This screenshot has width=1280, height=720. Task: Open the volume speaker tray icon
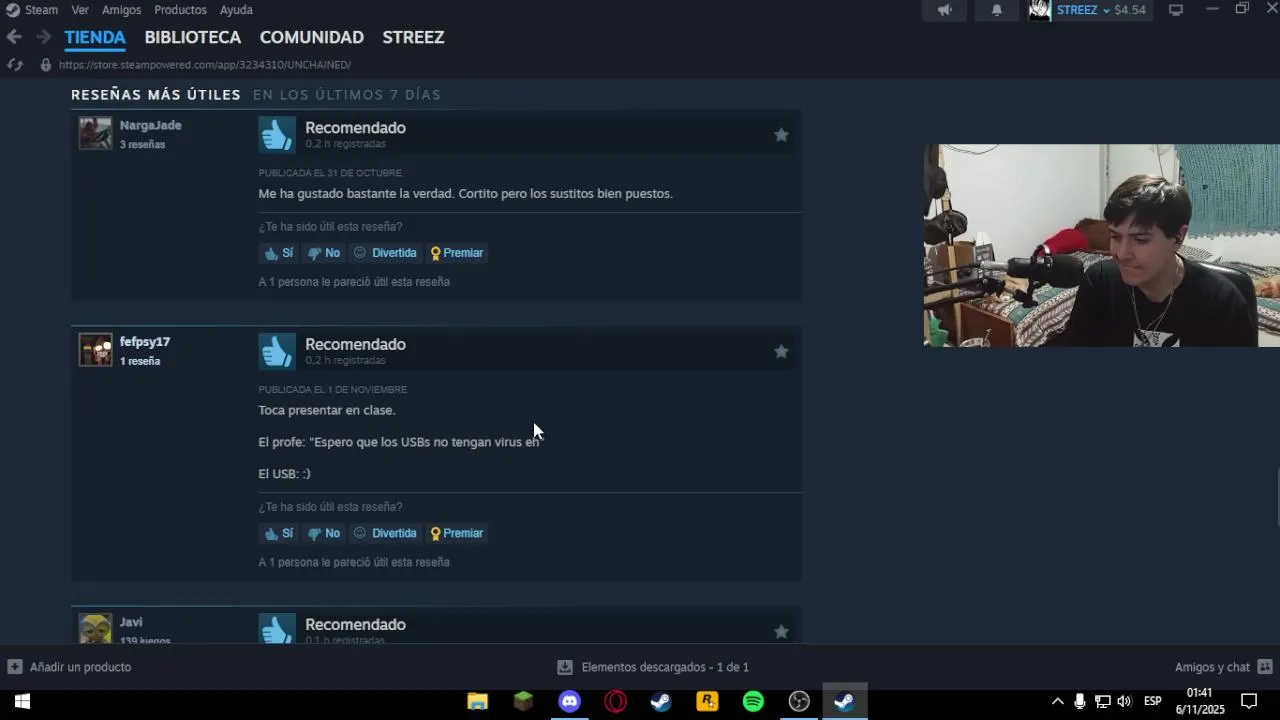pos(1124,702)
